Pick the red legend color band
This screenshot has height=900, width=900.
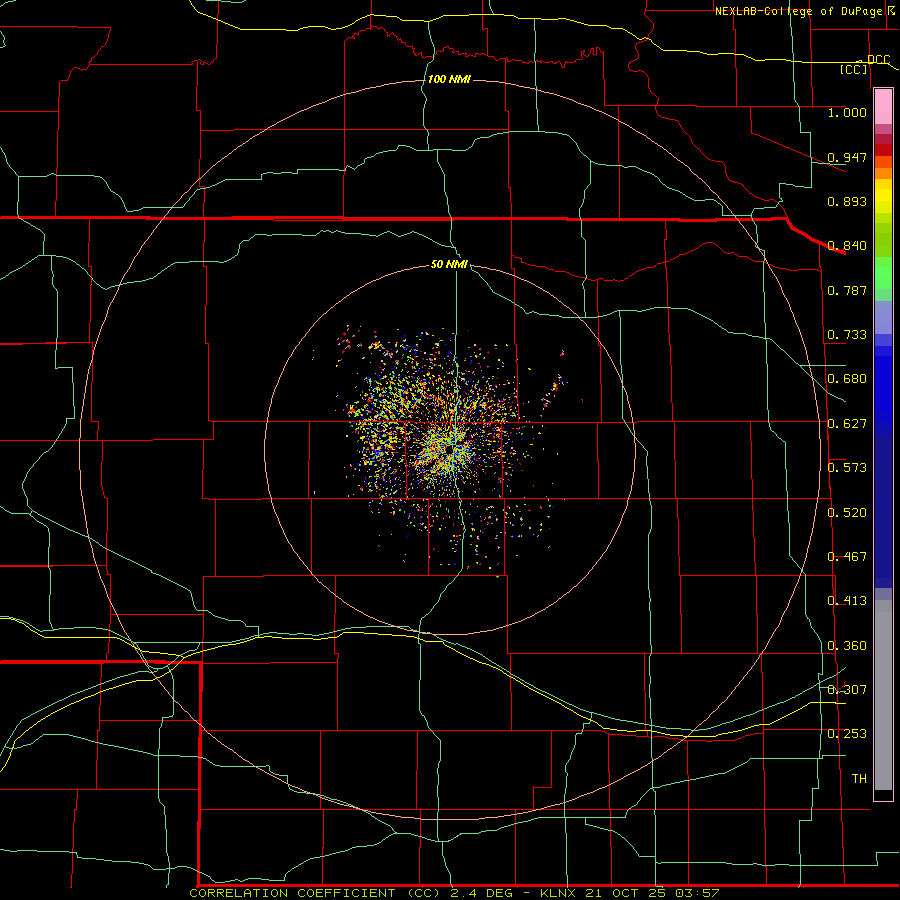(x=883, y=150)
